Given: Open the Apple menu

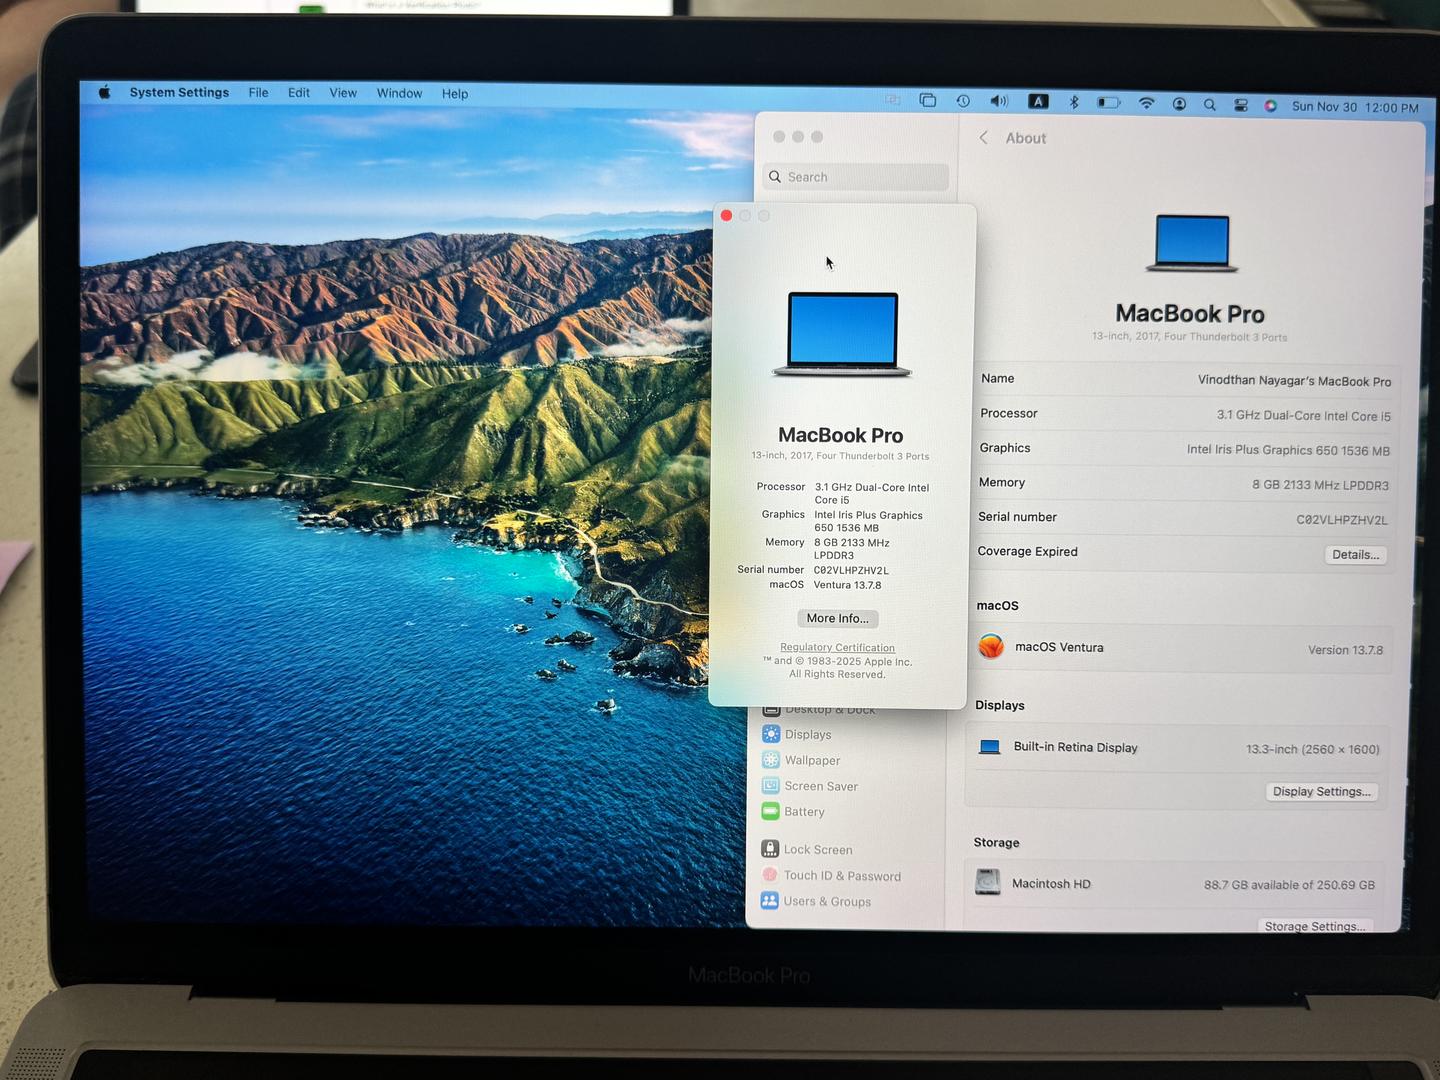Looking at the screenshot, I should click(104, 92).
